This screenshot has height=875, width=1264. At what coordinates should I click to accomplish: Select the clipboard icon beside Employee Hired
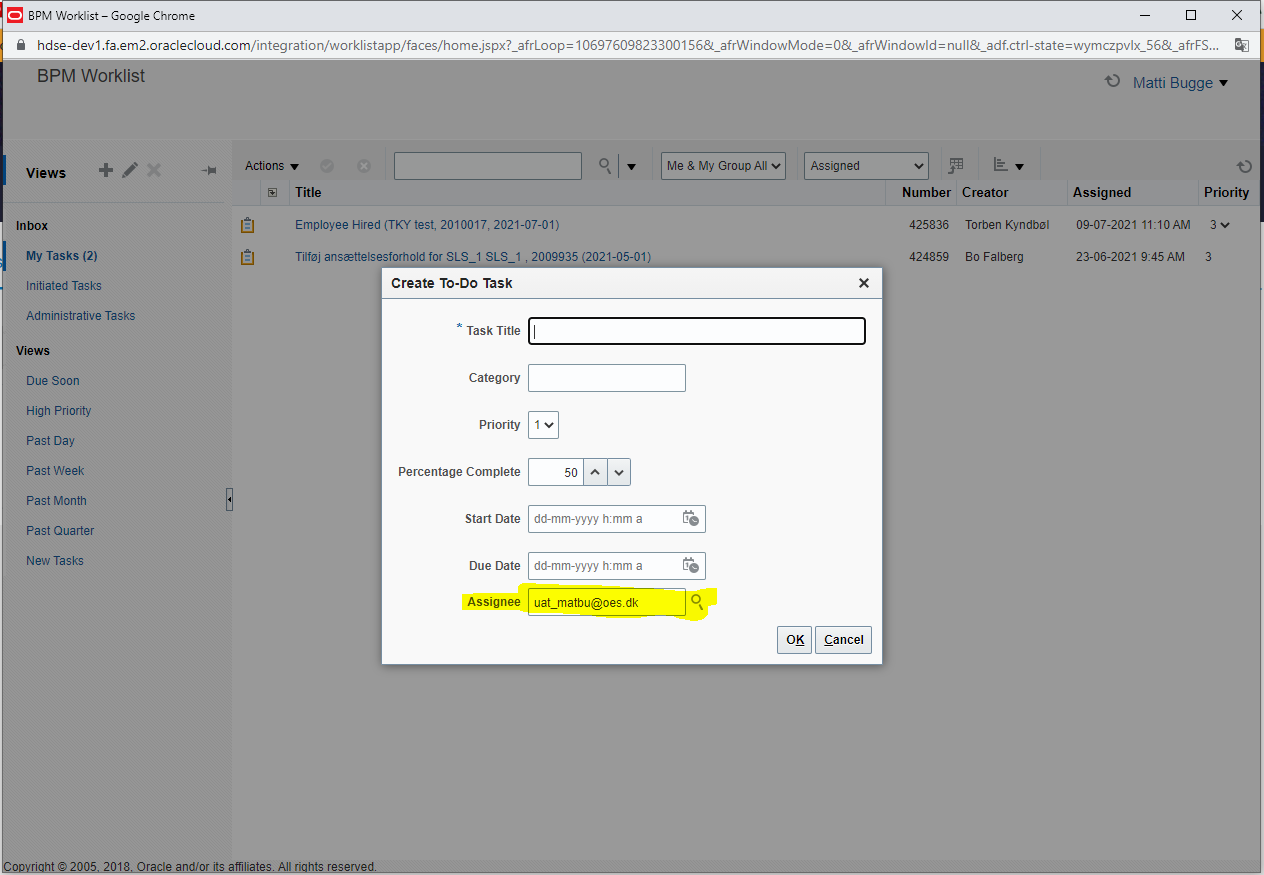(x=247, y=224)
